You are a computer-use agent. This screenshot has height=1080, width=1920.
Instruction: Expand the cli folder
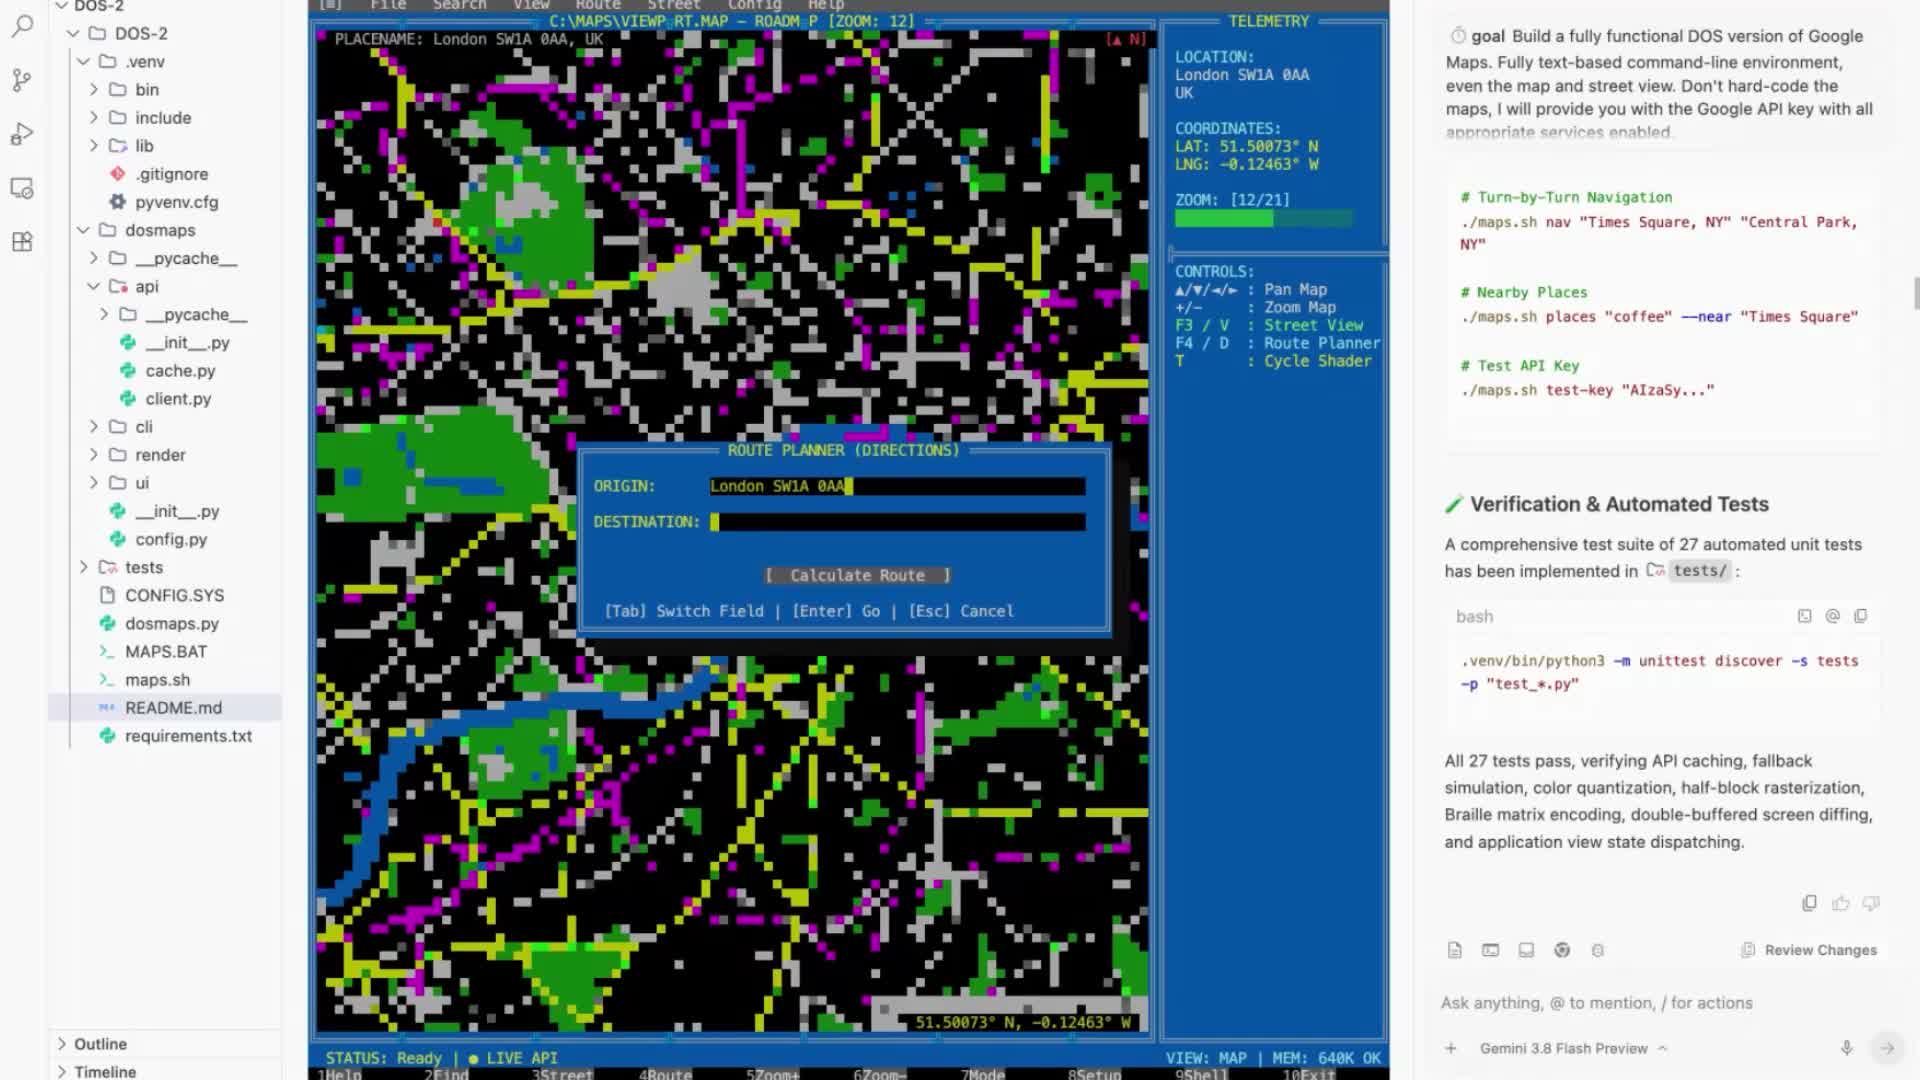point(143,427)
